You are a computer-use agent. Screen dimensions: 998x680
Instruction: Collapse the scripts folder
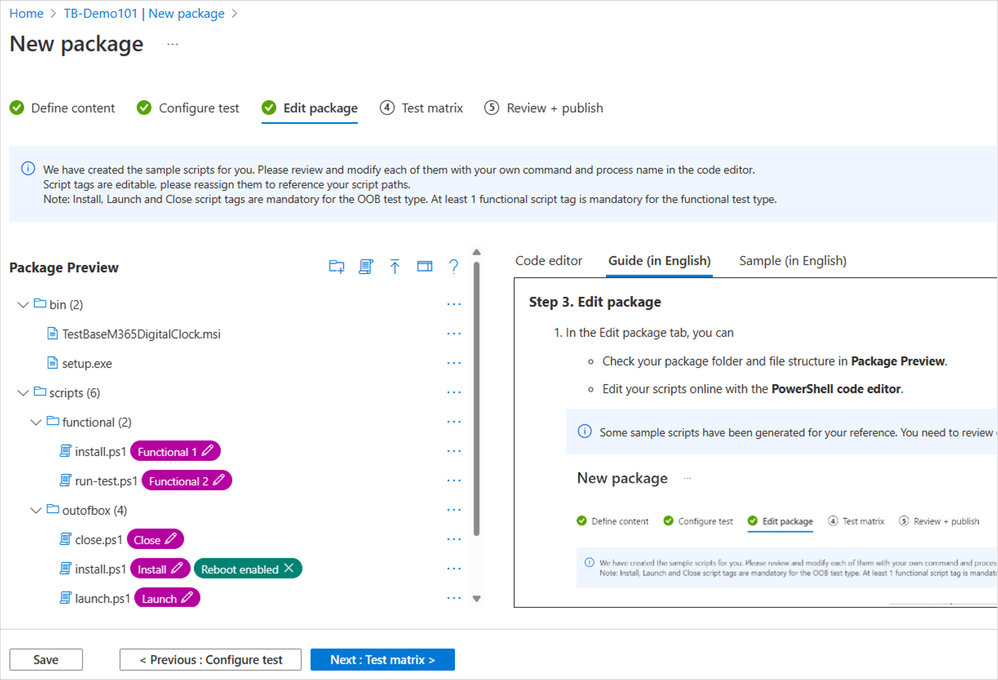23,392
